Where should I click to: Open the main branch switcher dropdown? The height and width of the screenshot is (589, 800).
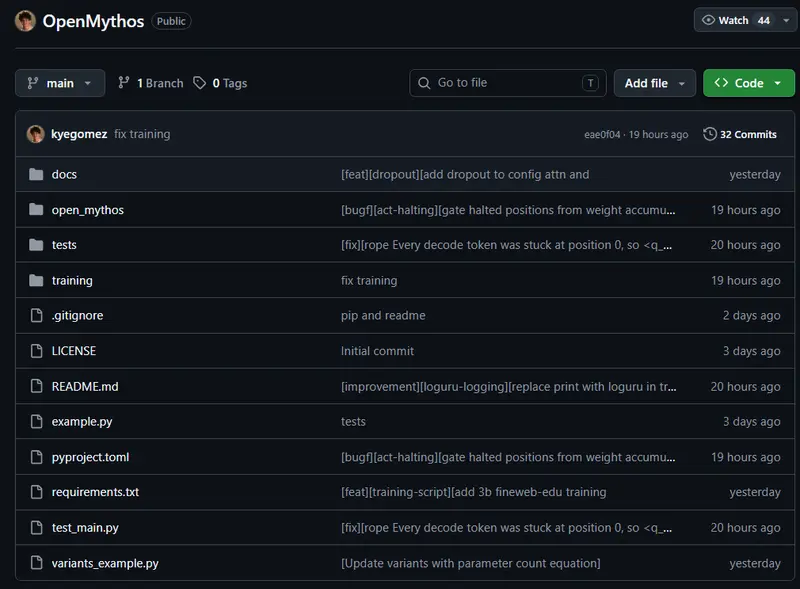(x=60, y=83)
